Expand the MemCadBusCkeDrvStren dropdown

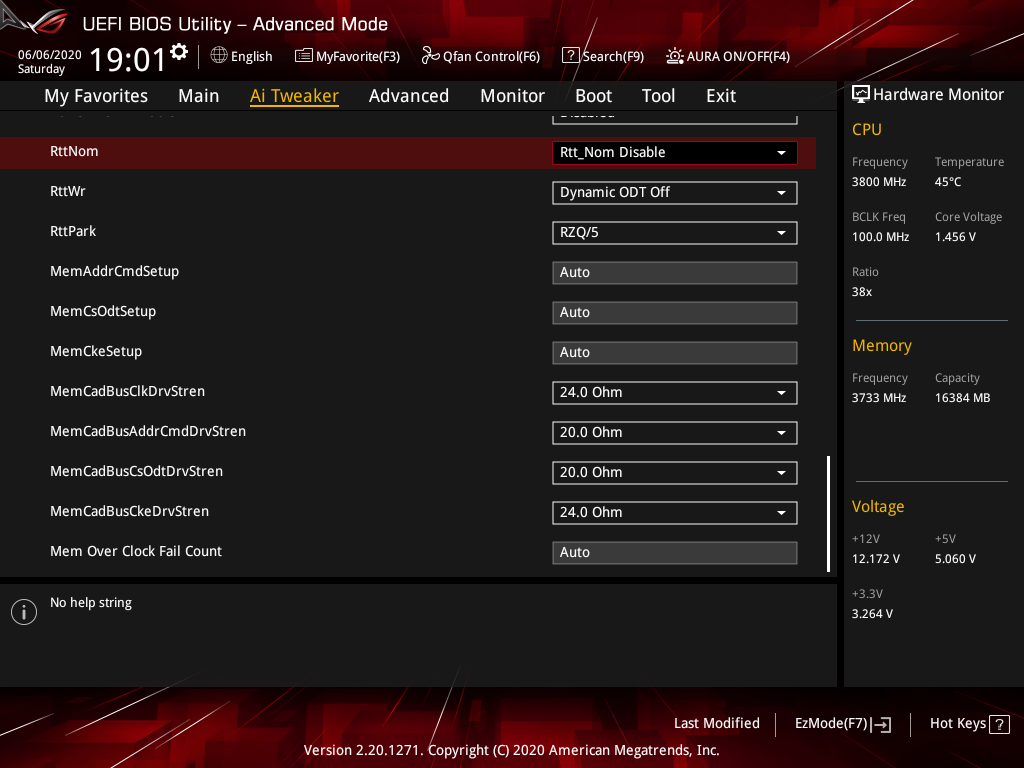(675, 513)
